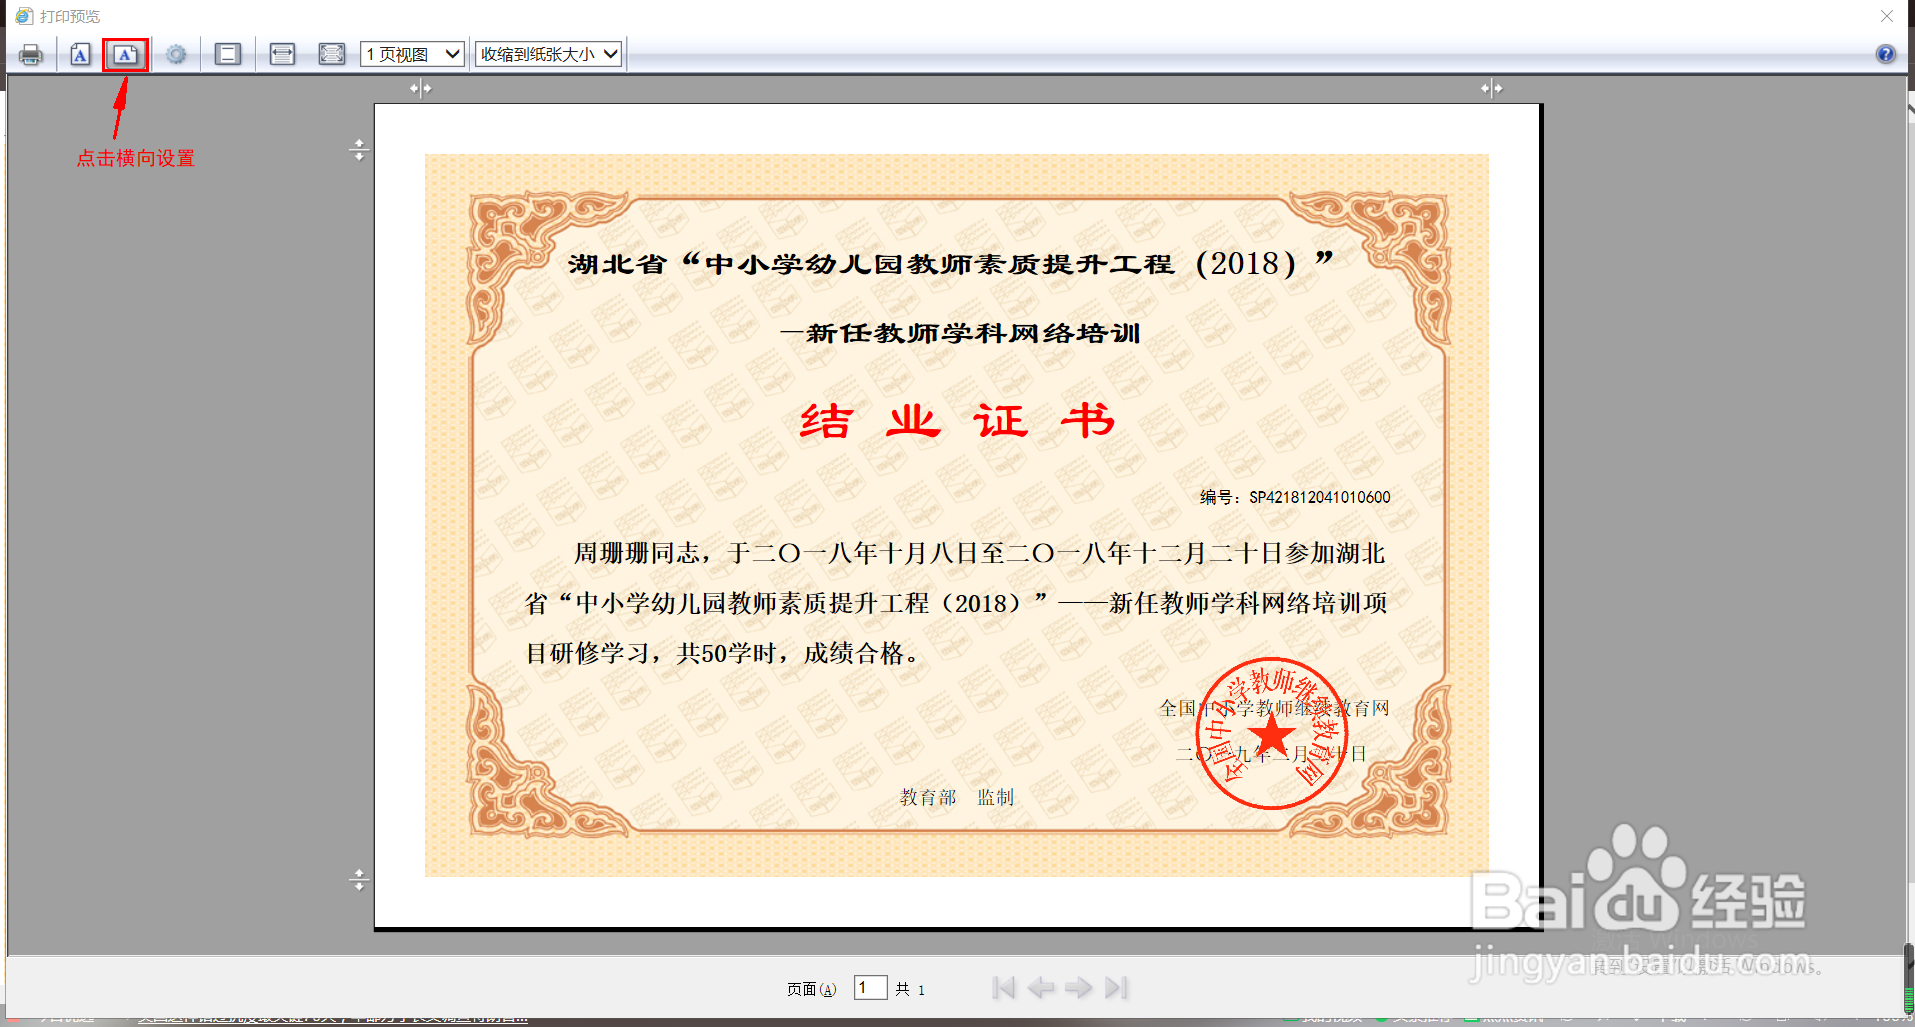Click the lower vertical margin handle

pyautogui.click(x=359, y=880)
